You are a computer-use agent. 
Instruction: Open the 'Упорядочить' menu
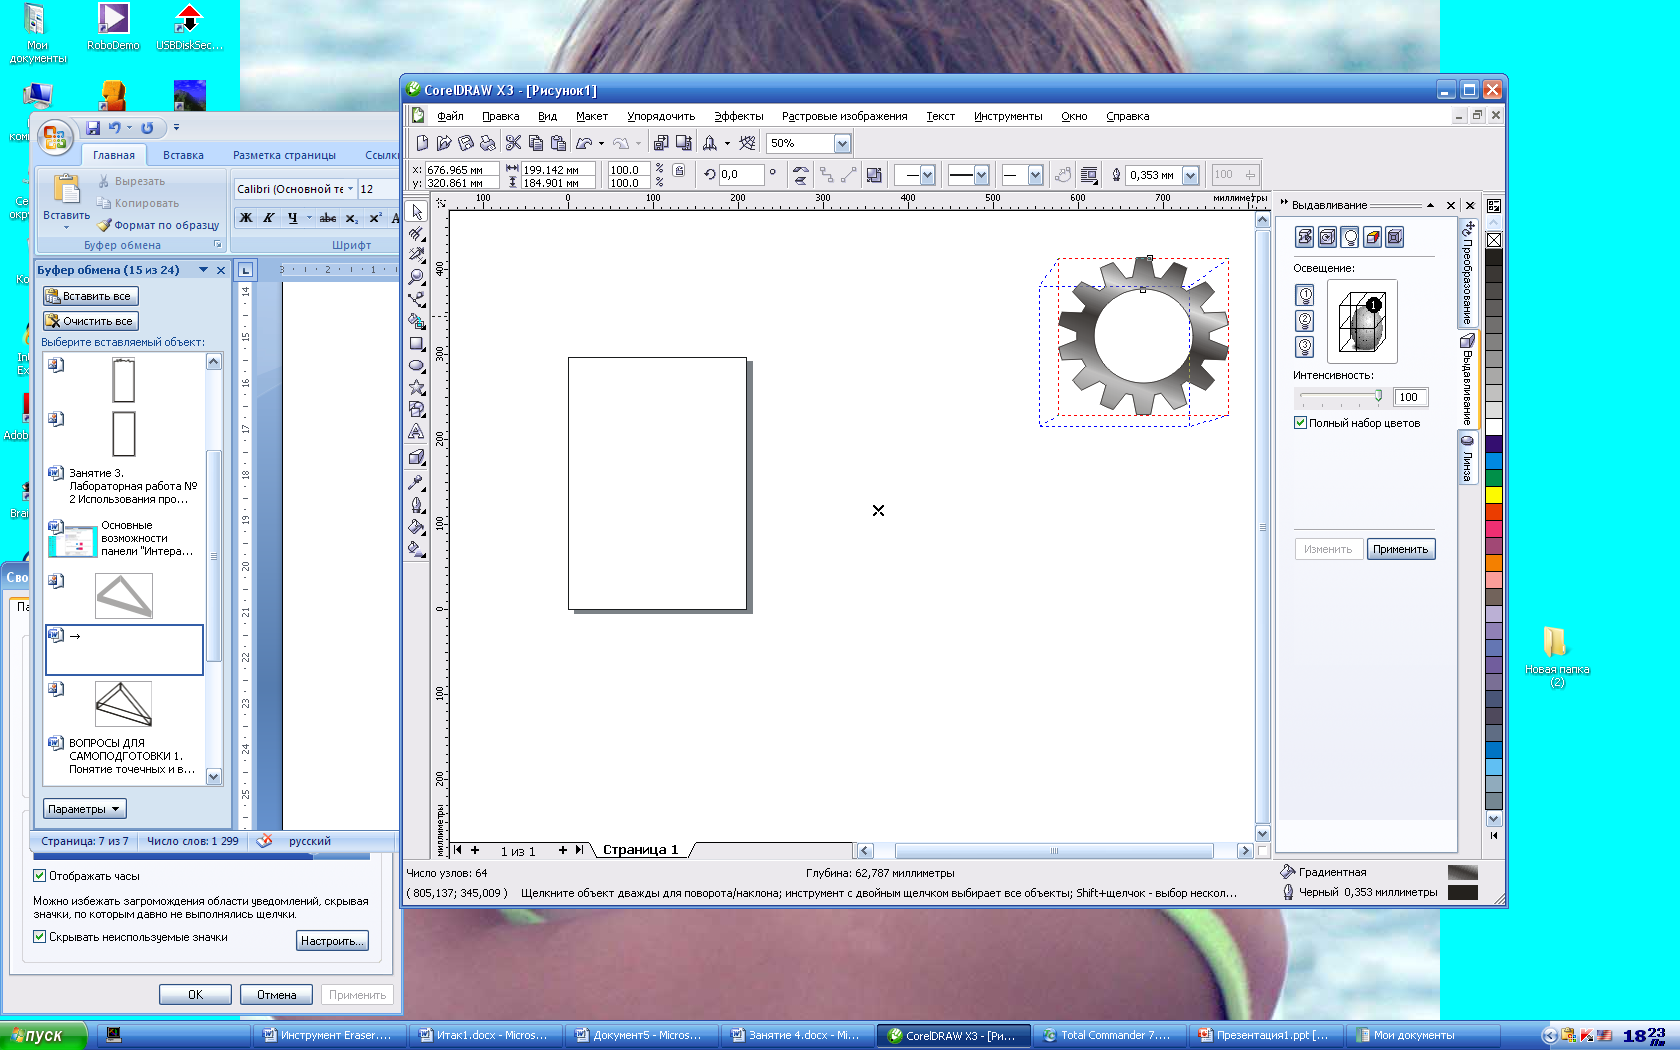coord(660,116)
